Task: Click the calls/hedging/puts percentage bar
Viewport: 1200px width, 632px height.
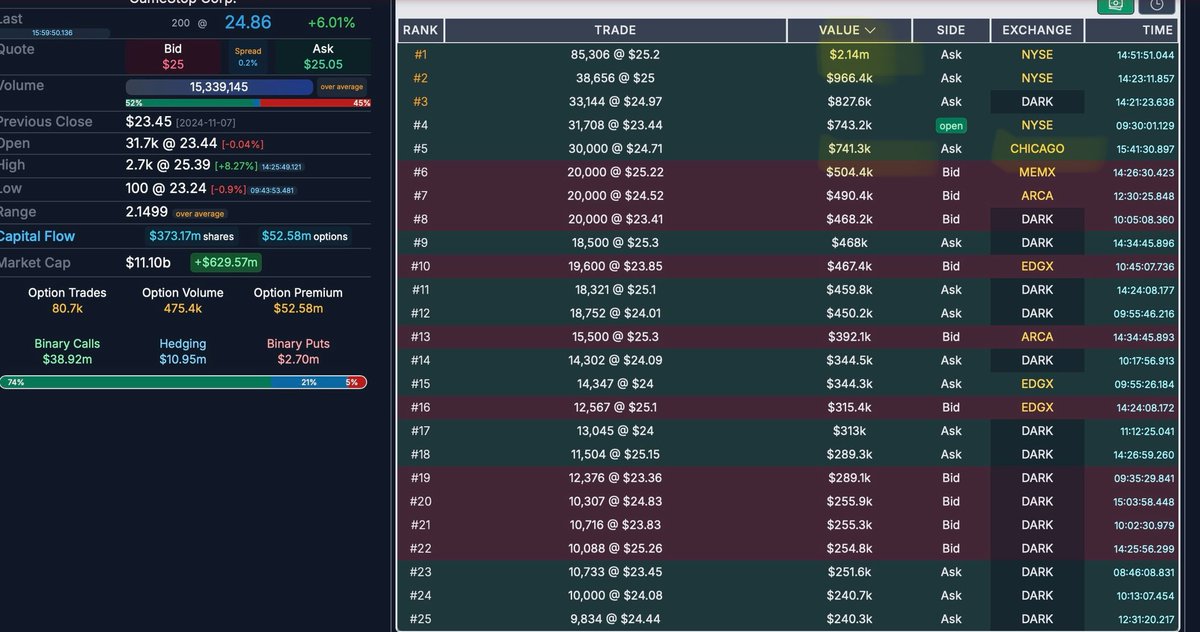Action: pyautogui.click(x=183, y=382)
